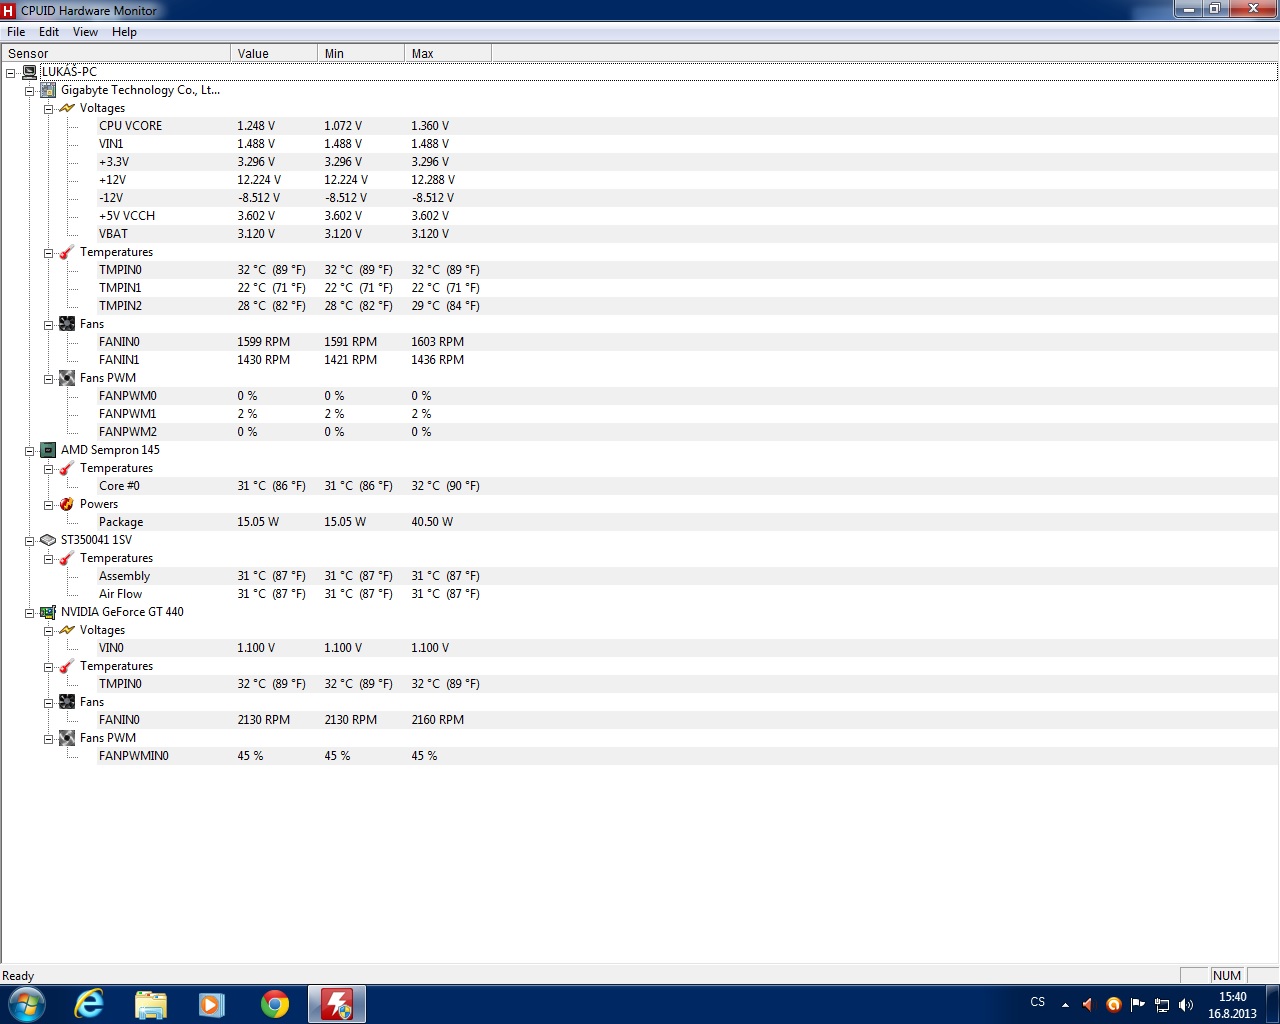Viewport: 1280px width, 1024px height.
Task: Collapse the ST350041 1SV node
Action: (30, 541)
